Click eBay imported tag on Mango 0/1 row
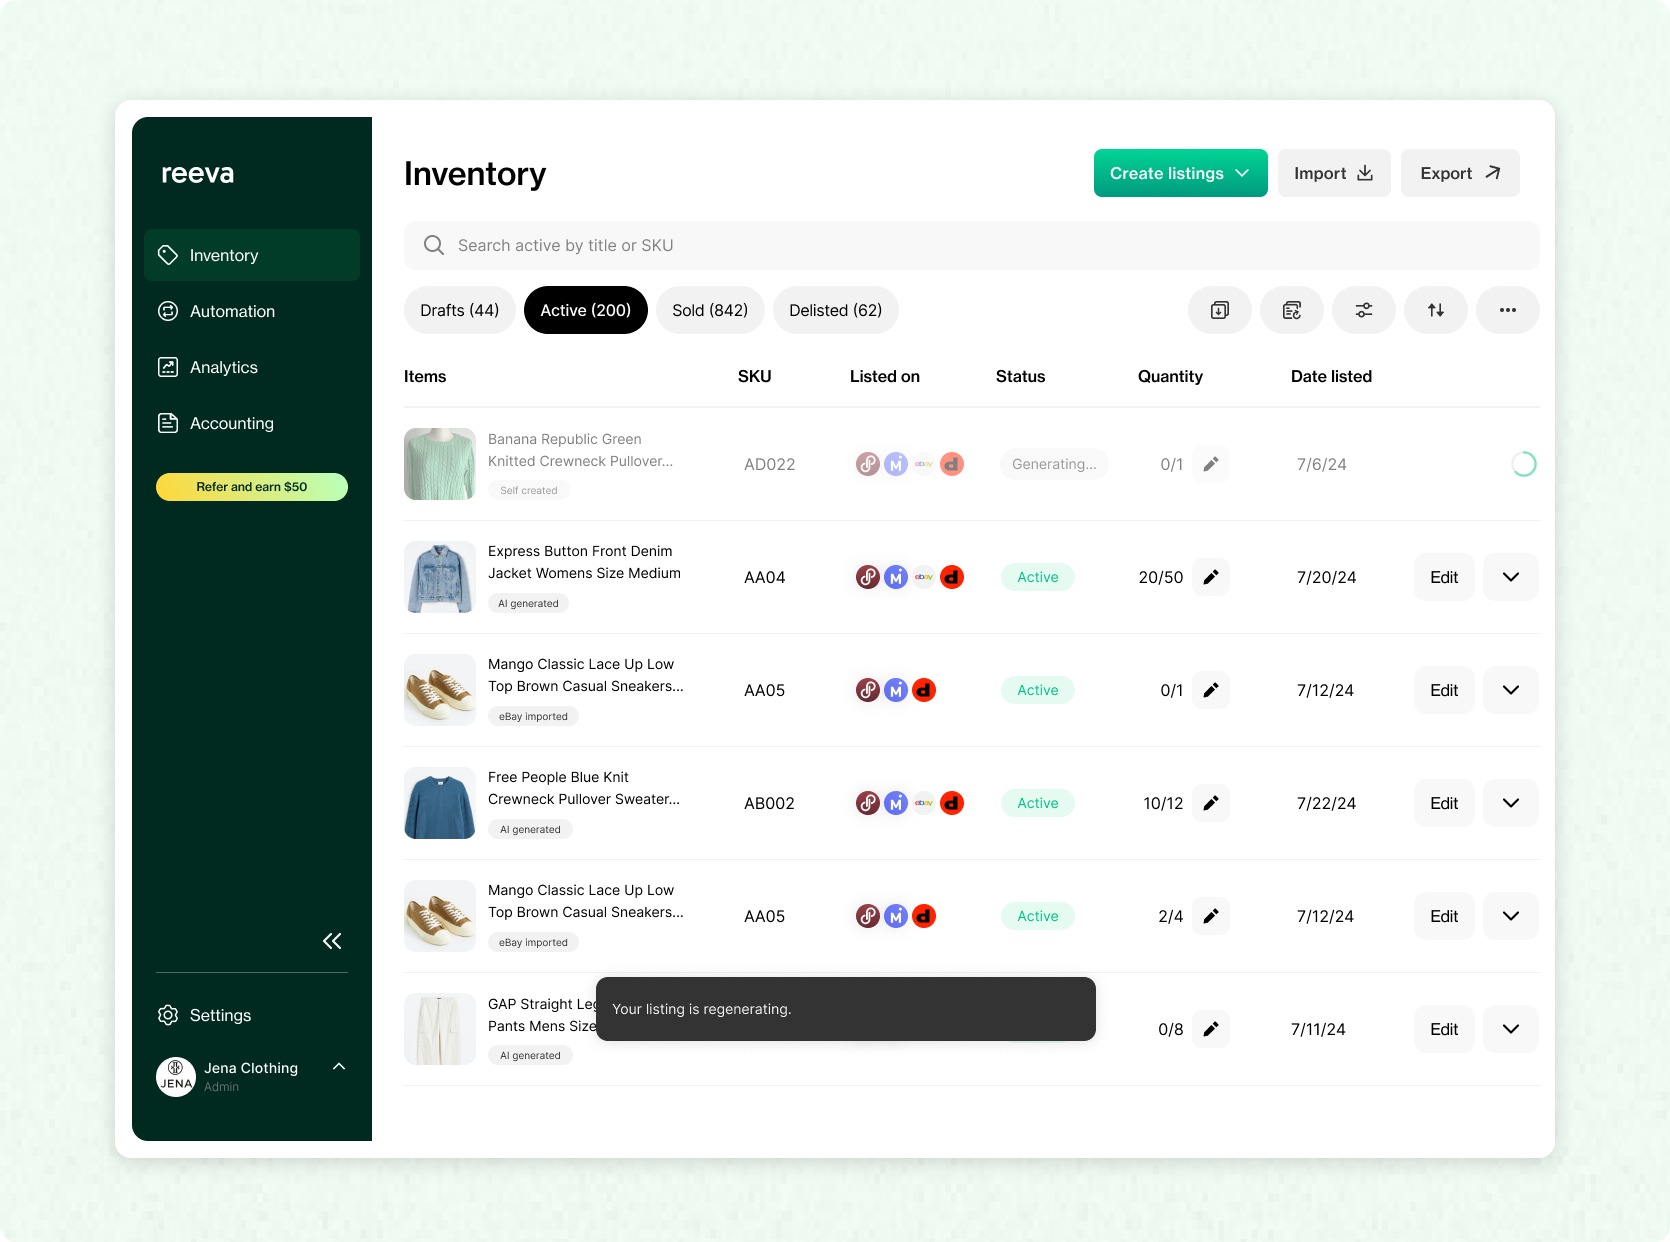The image size is (1670, 1242). pos(533,716)
